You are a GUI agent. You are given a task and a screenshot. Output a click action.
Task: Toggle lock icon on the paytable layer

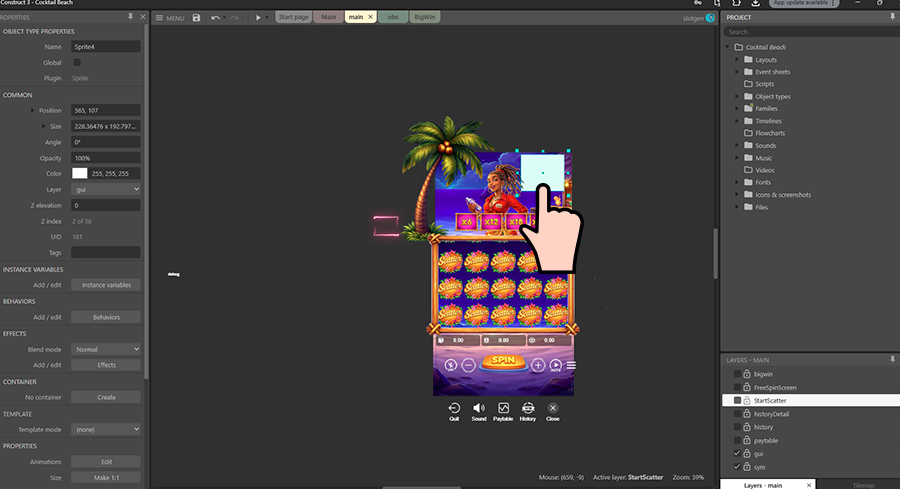pos(747,440)
